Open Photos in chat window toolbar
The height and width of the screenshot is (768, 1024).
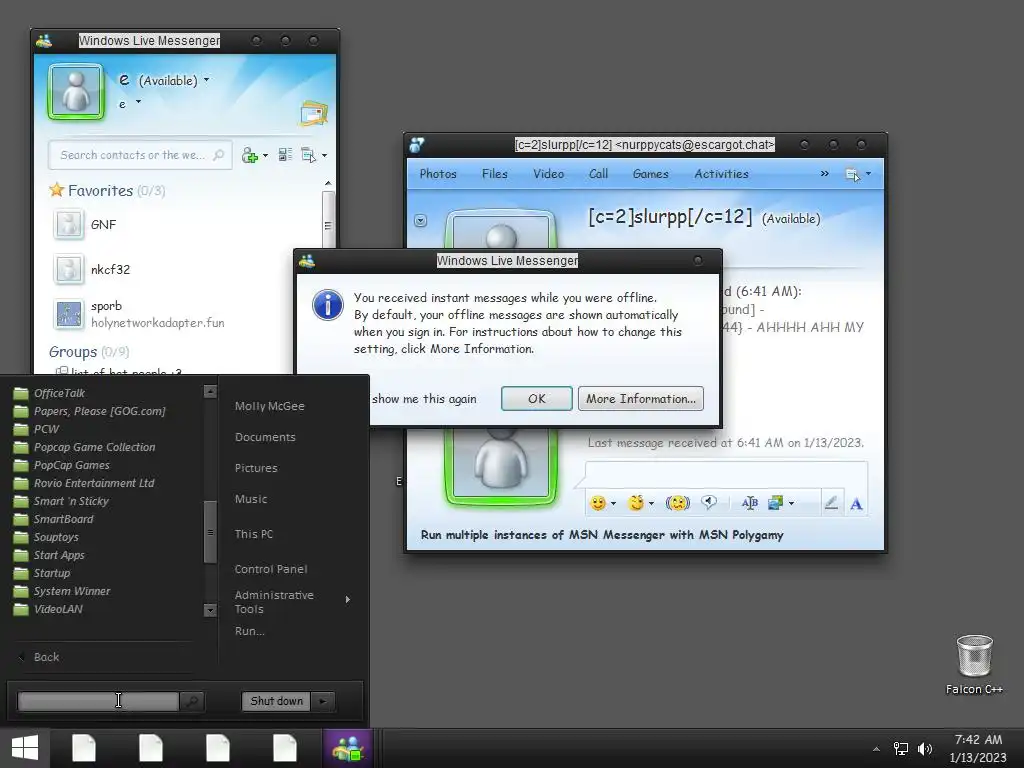(x=438, y=174)
